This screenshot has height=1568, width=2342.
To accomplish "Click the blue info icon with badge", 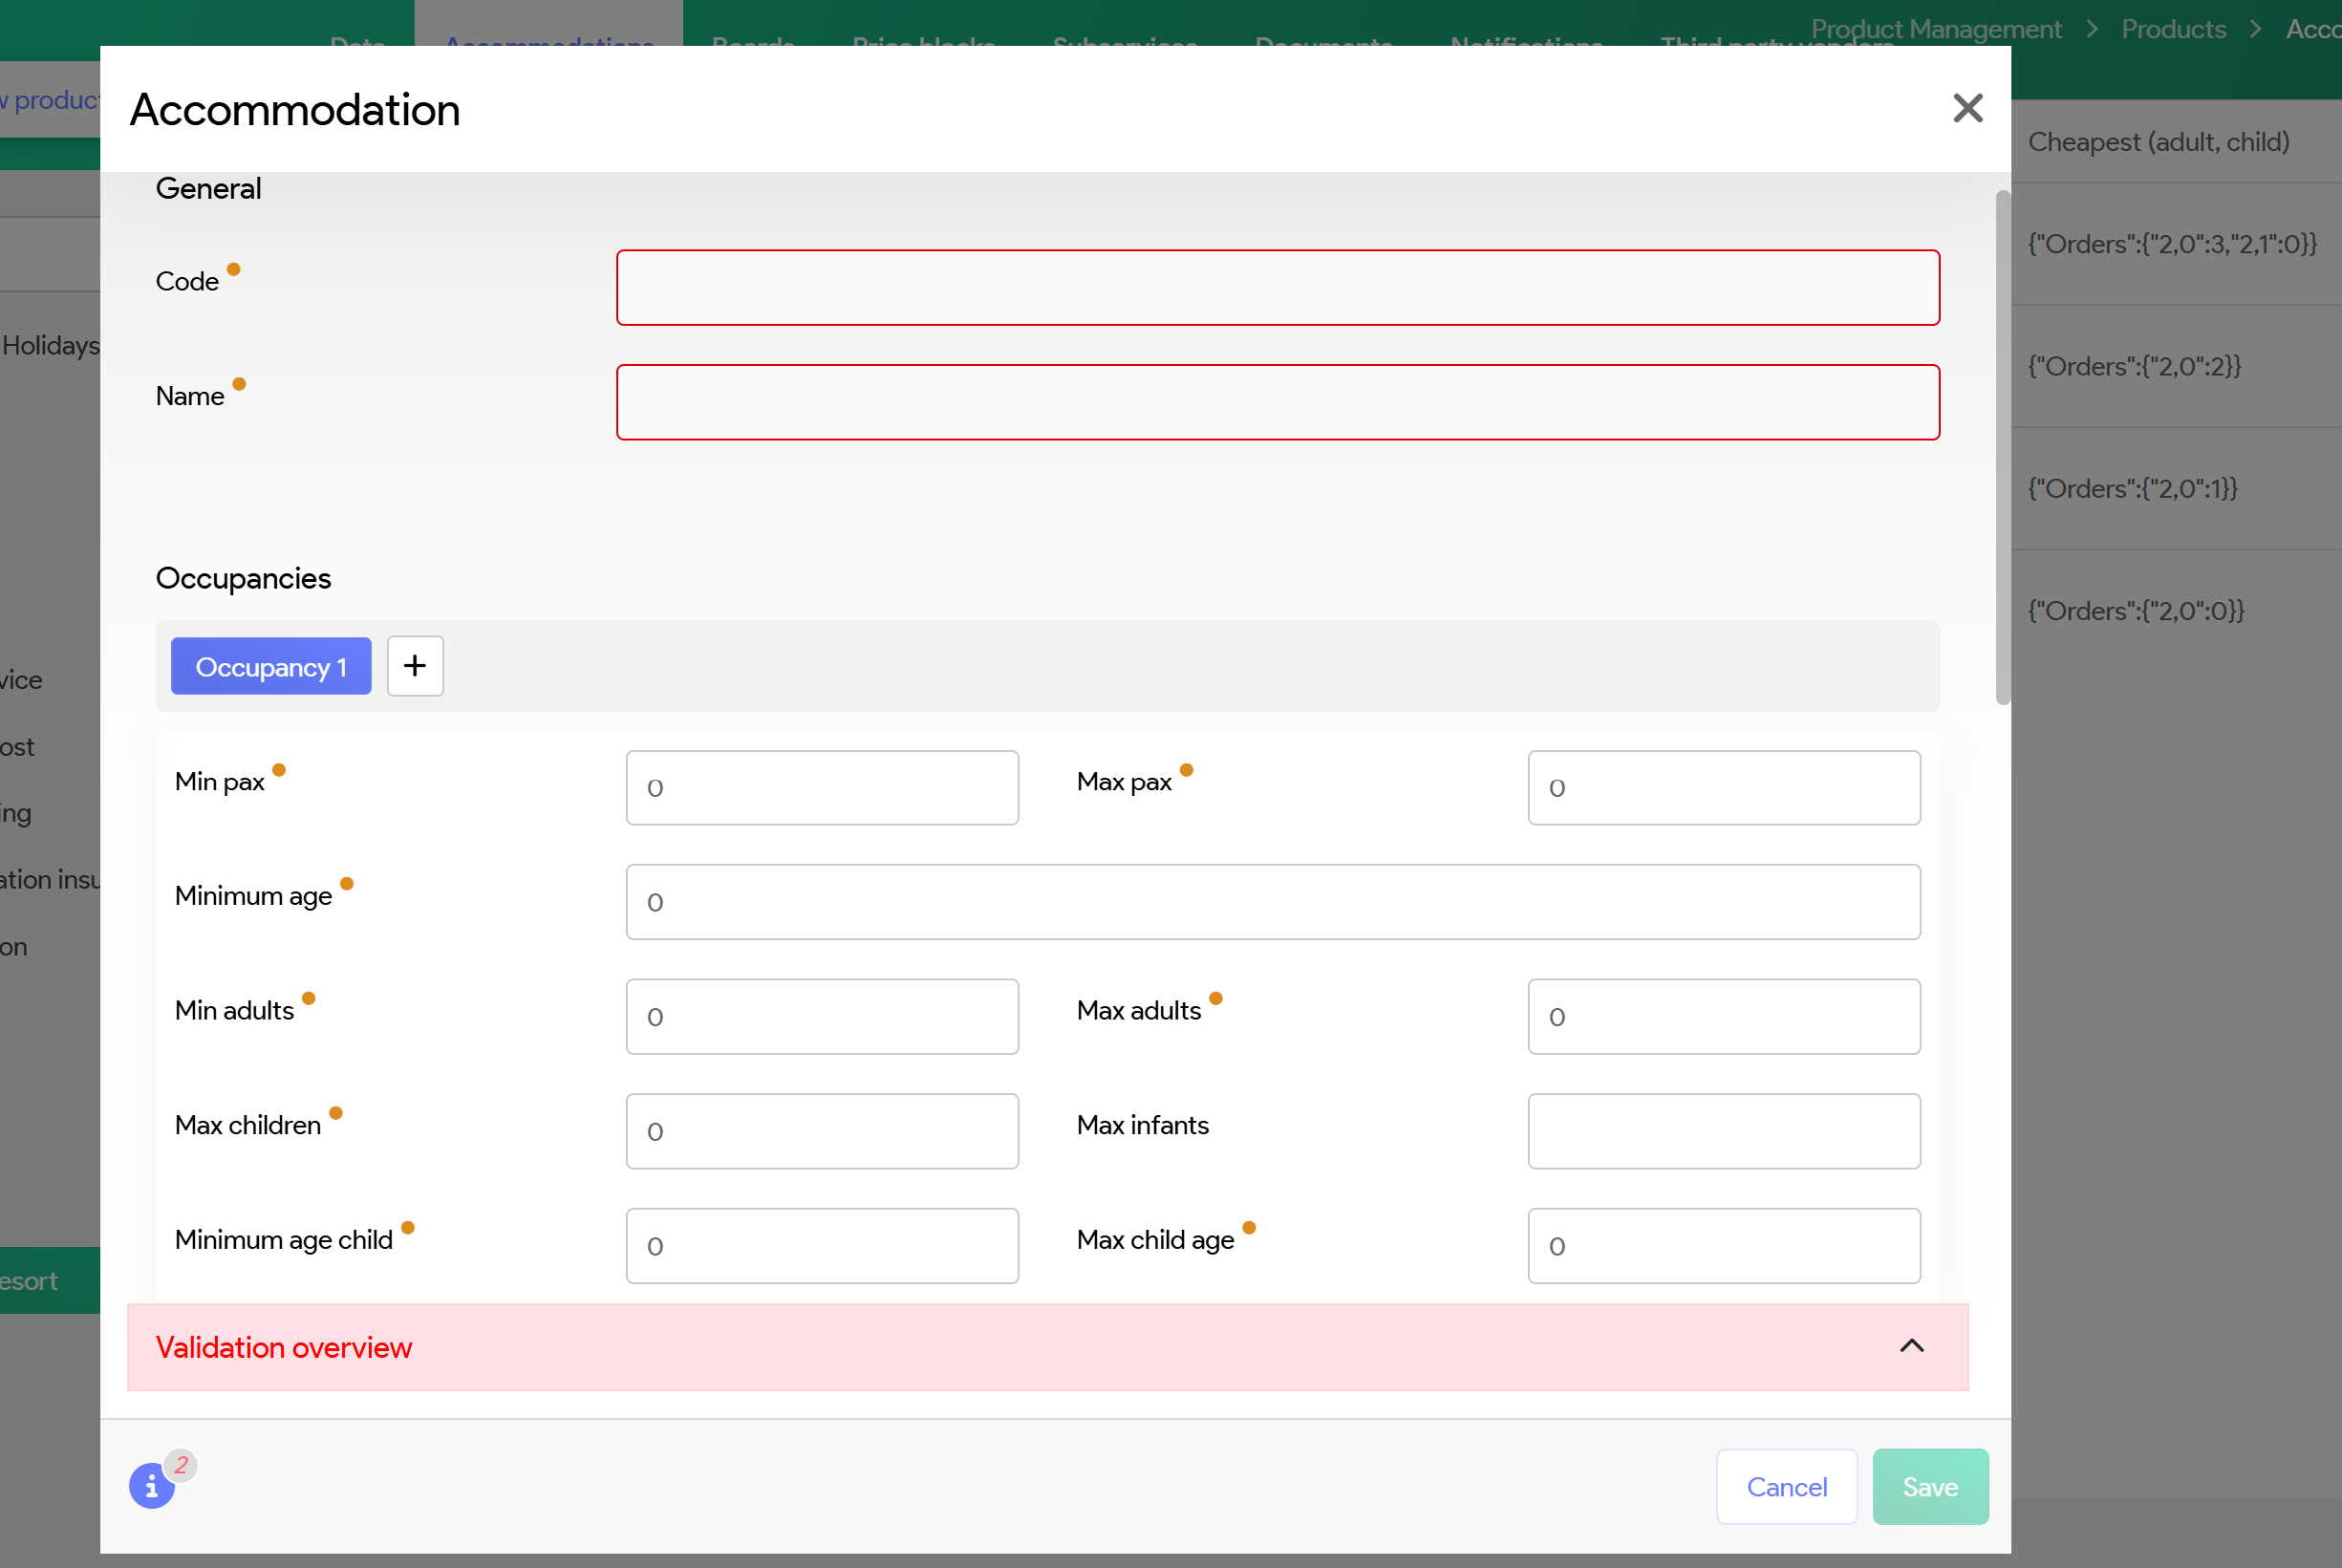I will point(152,1486).
